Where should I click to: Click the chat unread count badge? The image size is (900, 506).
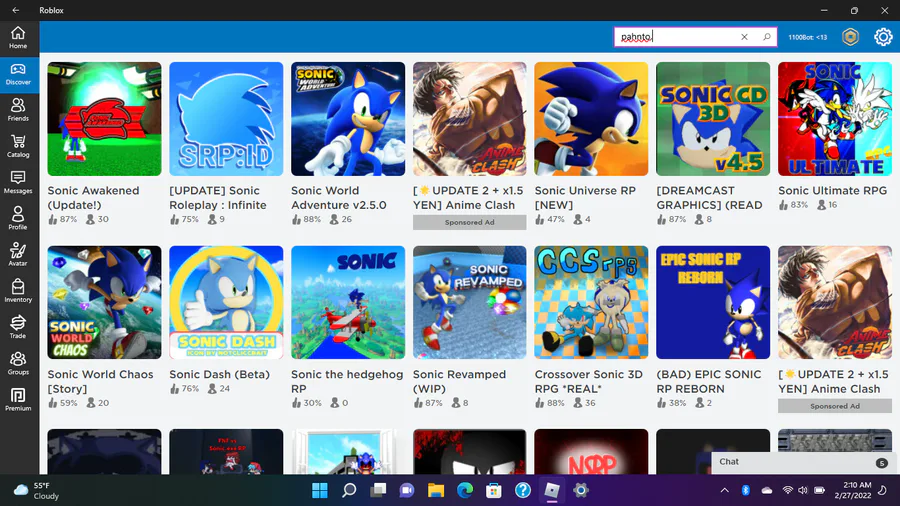coord(882,462)
